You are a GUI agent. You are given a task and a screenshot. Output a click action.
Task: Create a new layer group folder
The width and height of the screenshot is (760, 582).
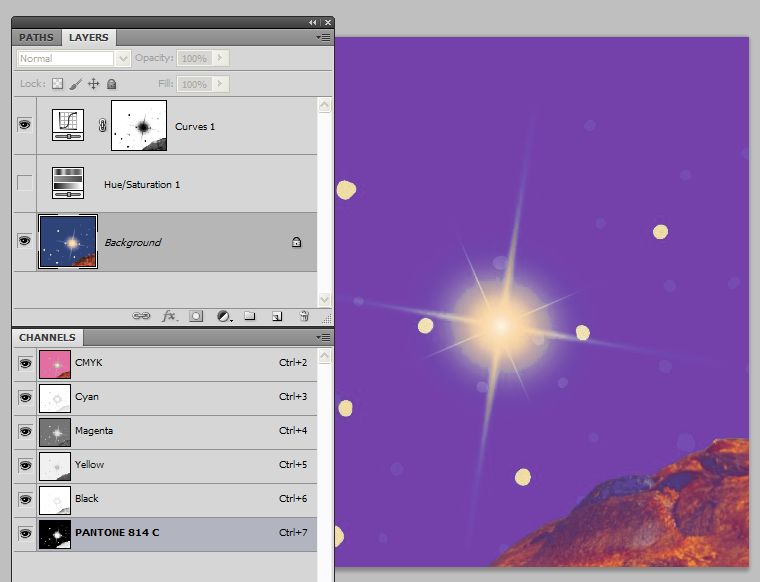pos(250,316)
